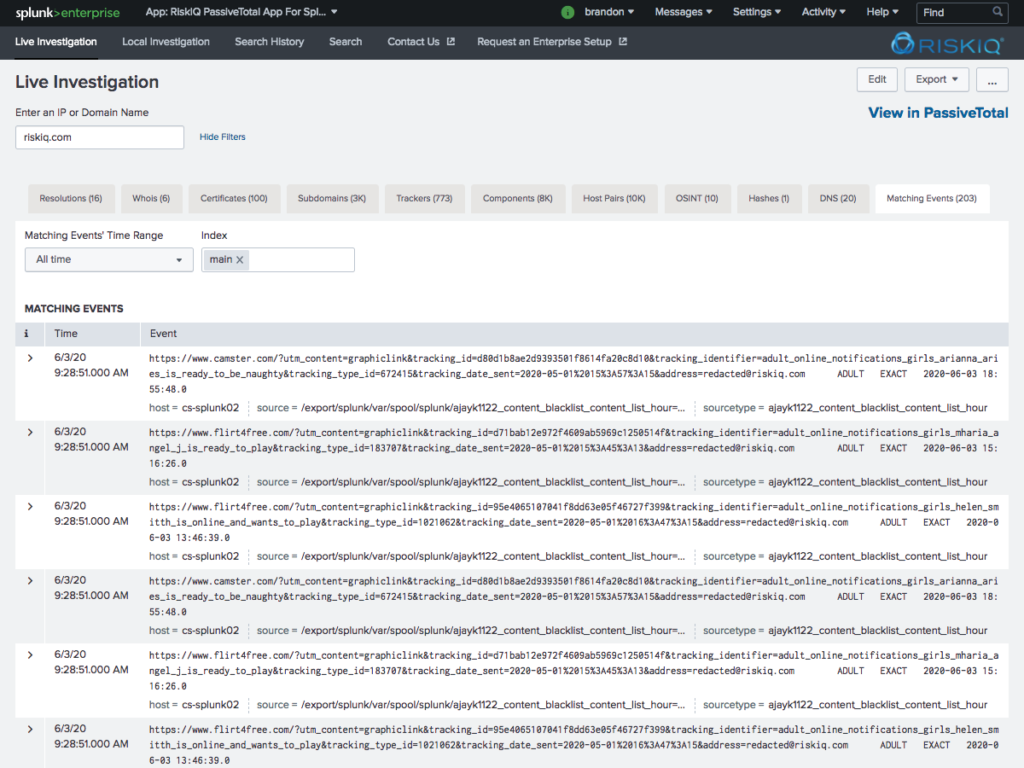Open the Activity menu
The height and width of the screenshot is (768, 1024).
coord(824,12)
